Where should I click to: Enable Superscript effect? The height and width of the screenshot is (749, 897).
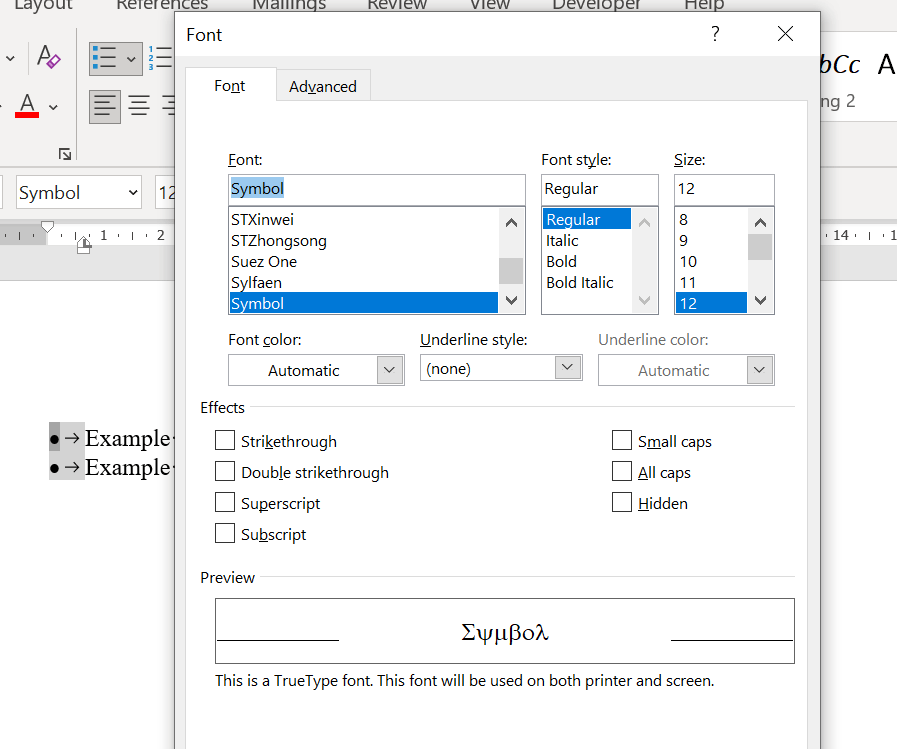pyautogui.click(x=225, y=502)
